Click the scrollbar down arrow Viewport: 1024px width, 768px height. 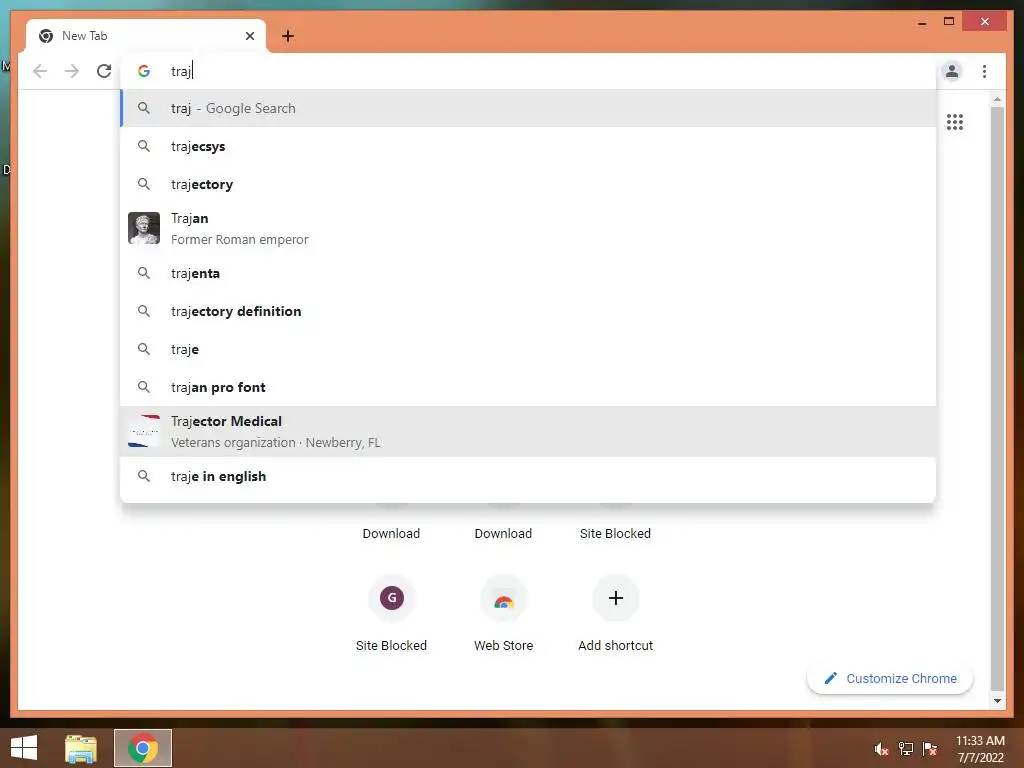(x=997, y=701)
